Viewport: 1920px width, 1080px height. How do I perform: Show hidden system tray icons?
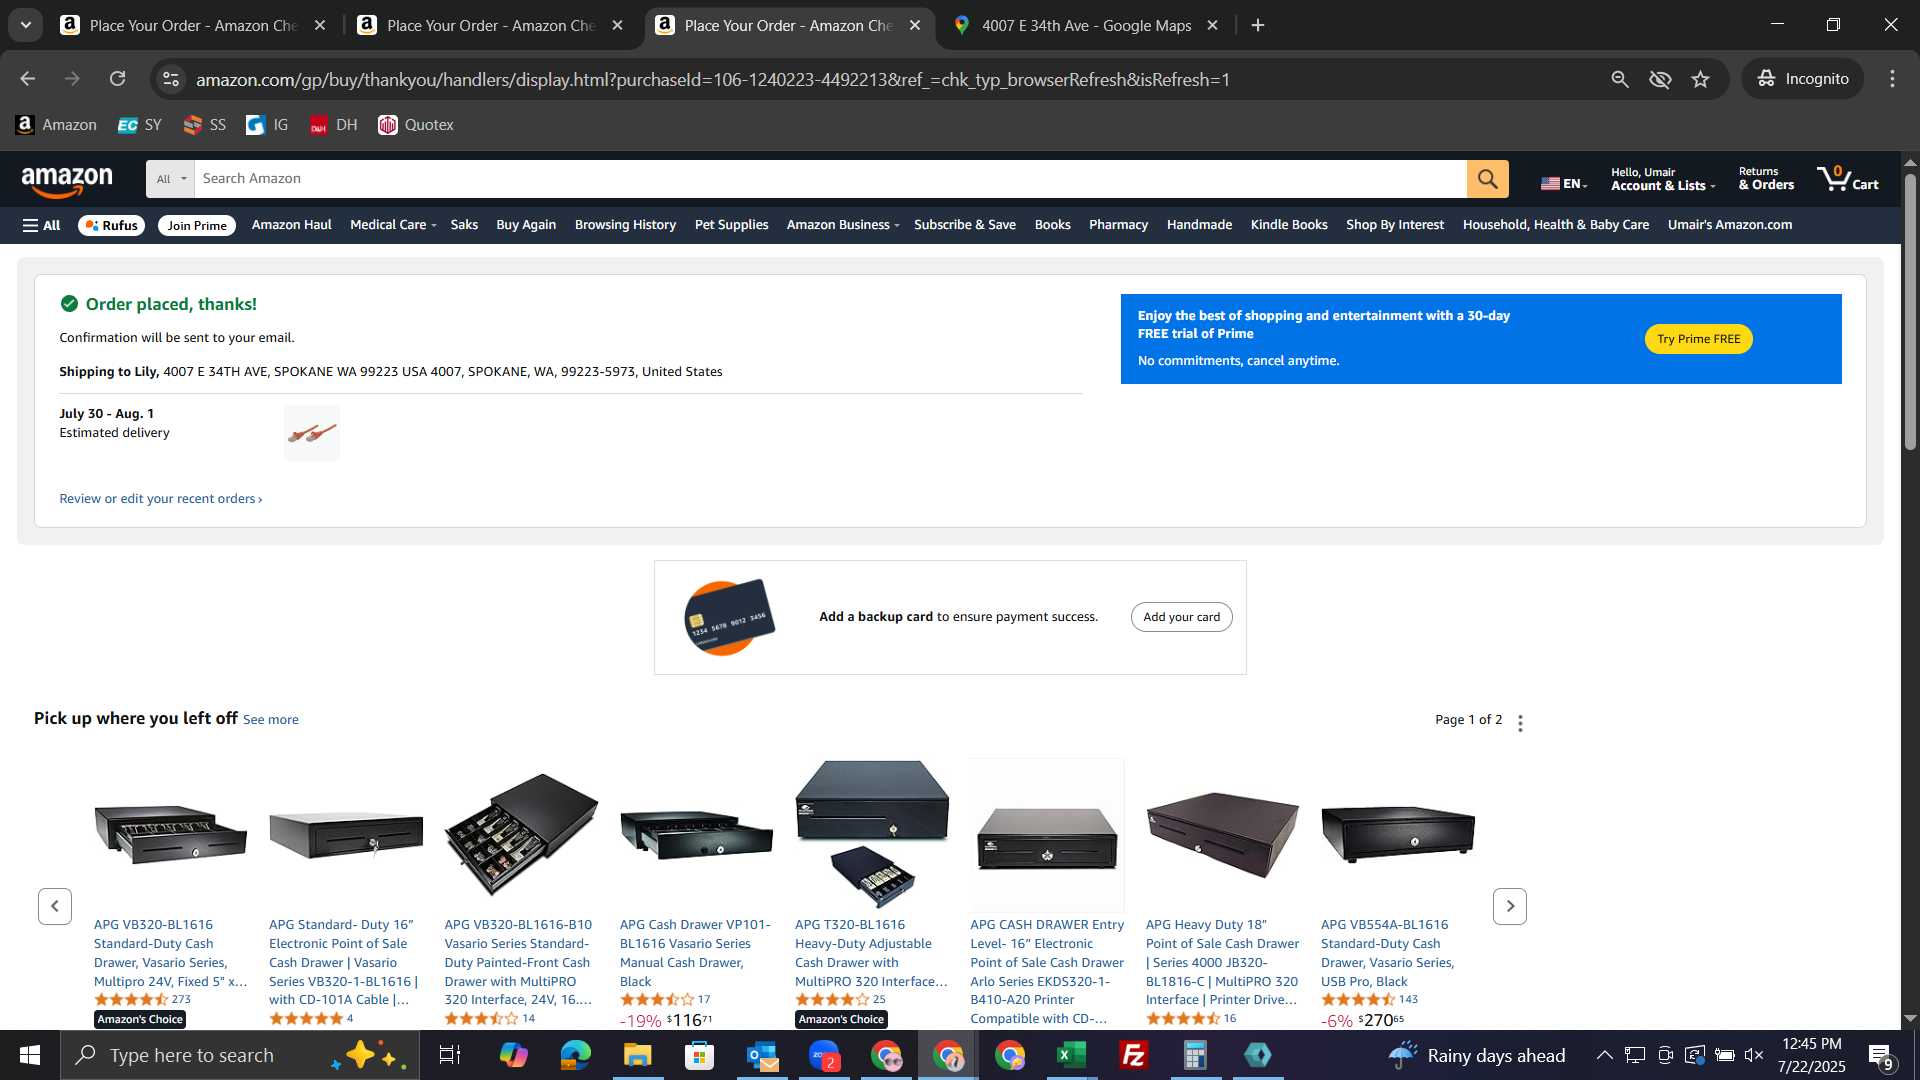tap(1604, 1055)
